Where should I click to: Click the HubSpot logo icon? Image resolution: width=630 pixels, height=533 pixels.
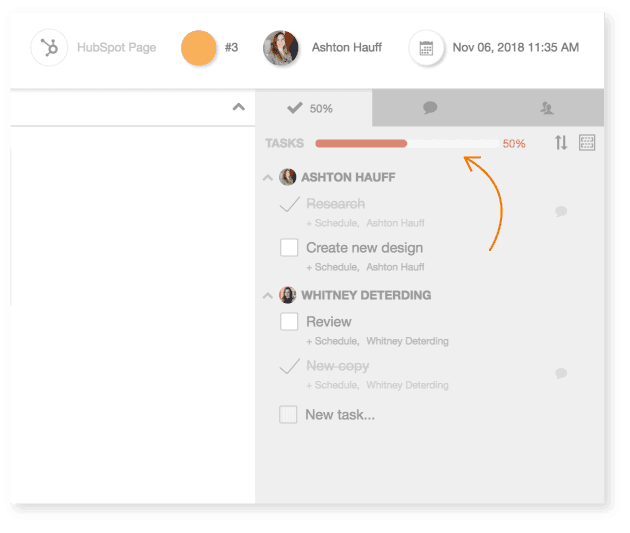(x=49, y=47)
